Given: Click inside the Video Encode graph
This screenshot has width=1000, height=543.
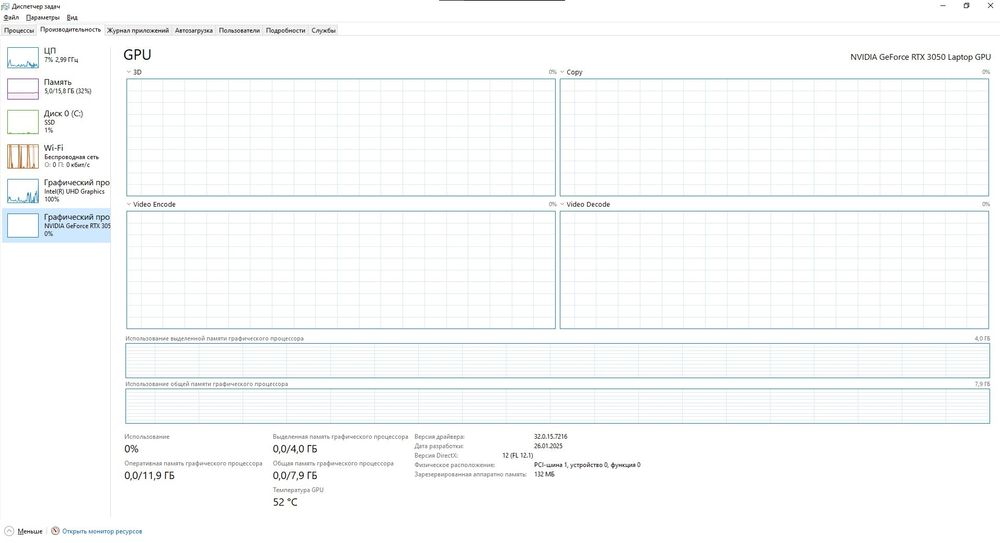Looking at the screenshot, I should click(341, 270).
